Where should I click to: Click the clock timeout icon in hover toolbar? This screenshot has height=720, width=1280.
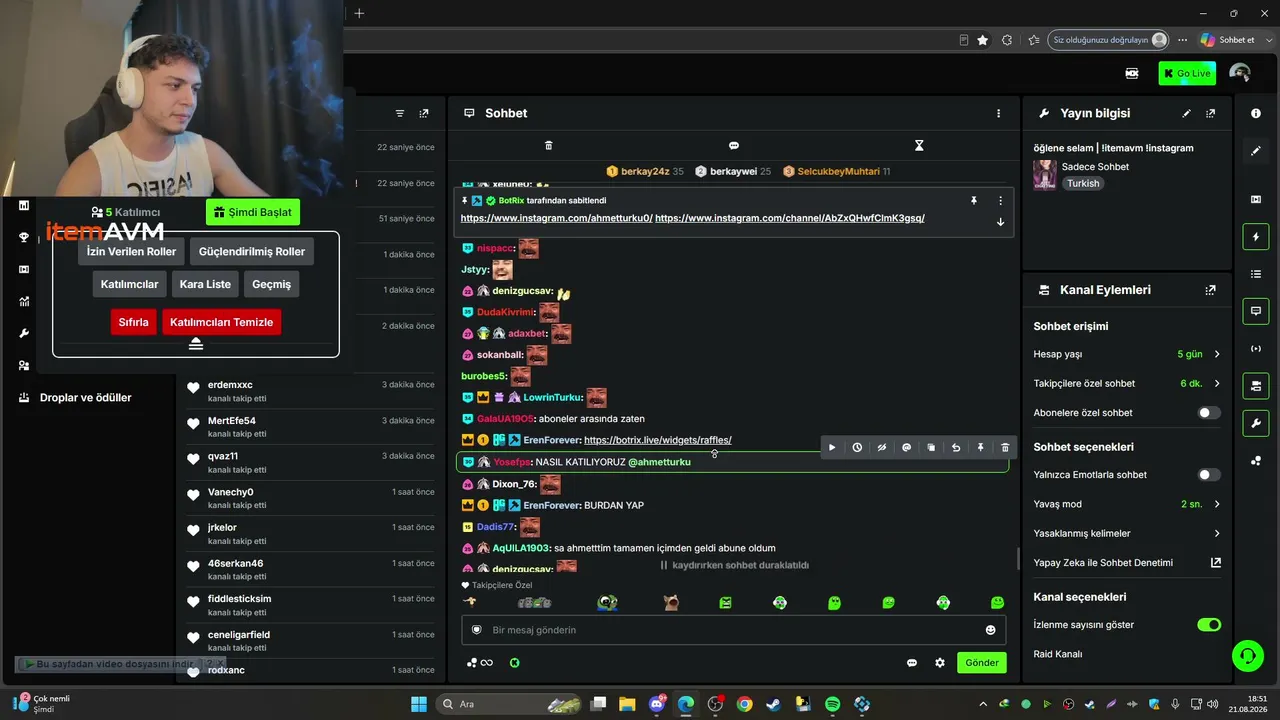857,448
